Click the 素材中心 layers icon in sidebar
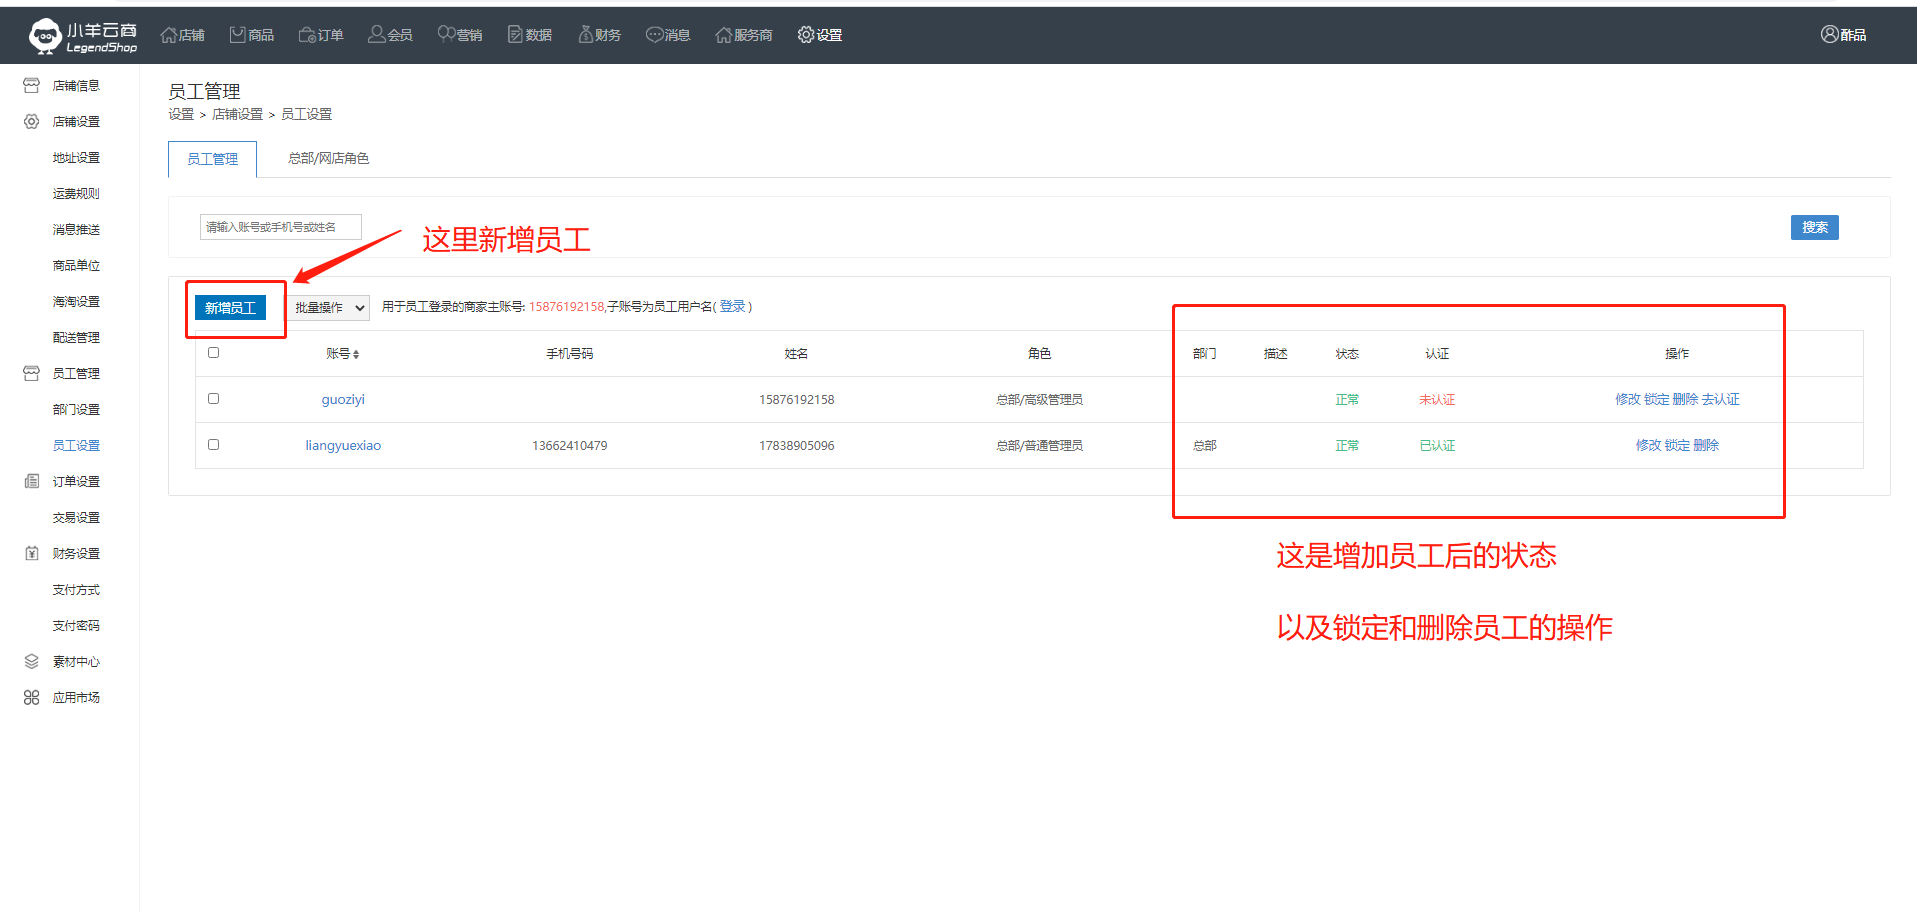Viewport: 1917px width, 912px height. 32,662
